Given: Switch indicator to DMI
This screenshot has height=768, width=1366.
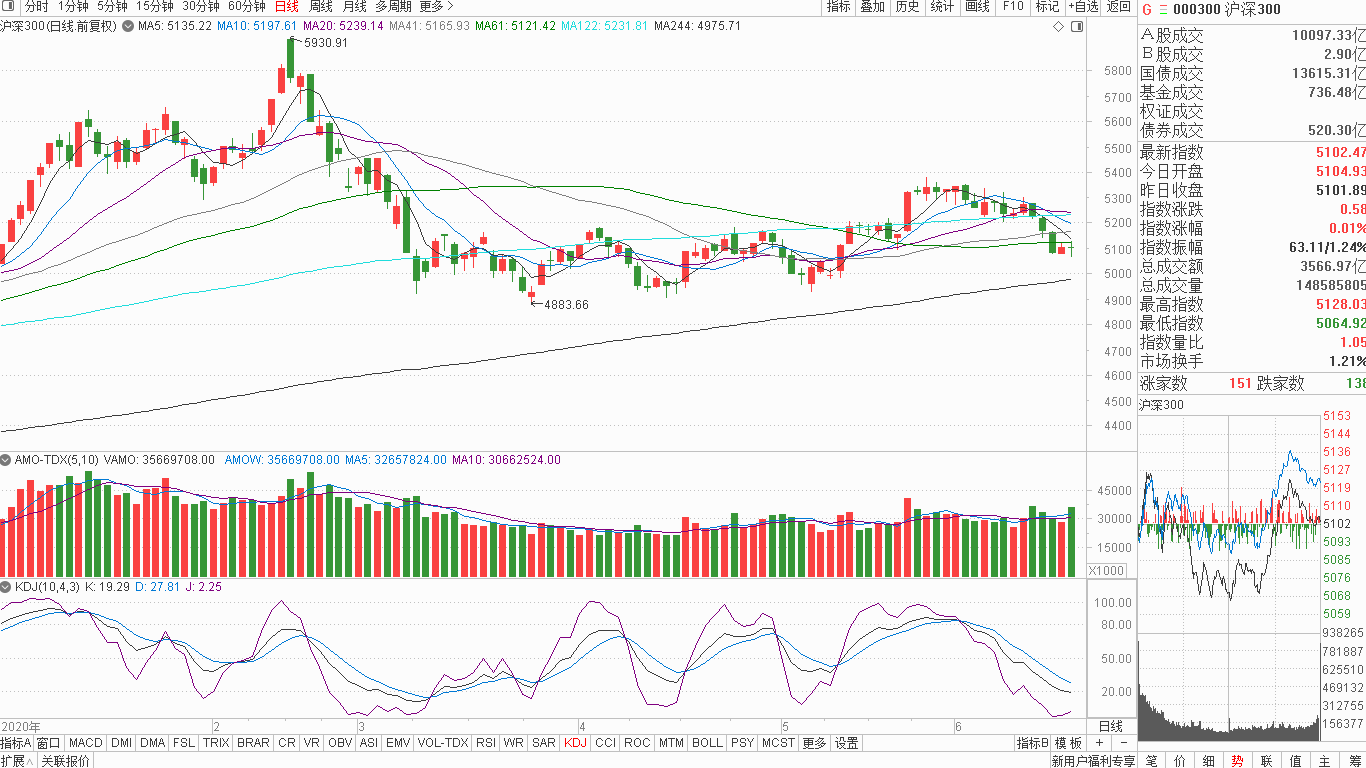Looking at the screenshot, I should coord(121,743).
